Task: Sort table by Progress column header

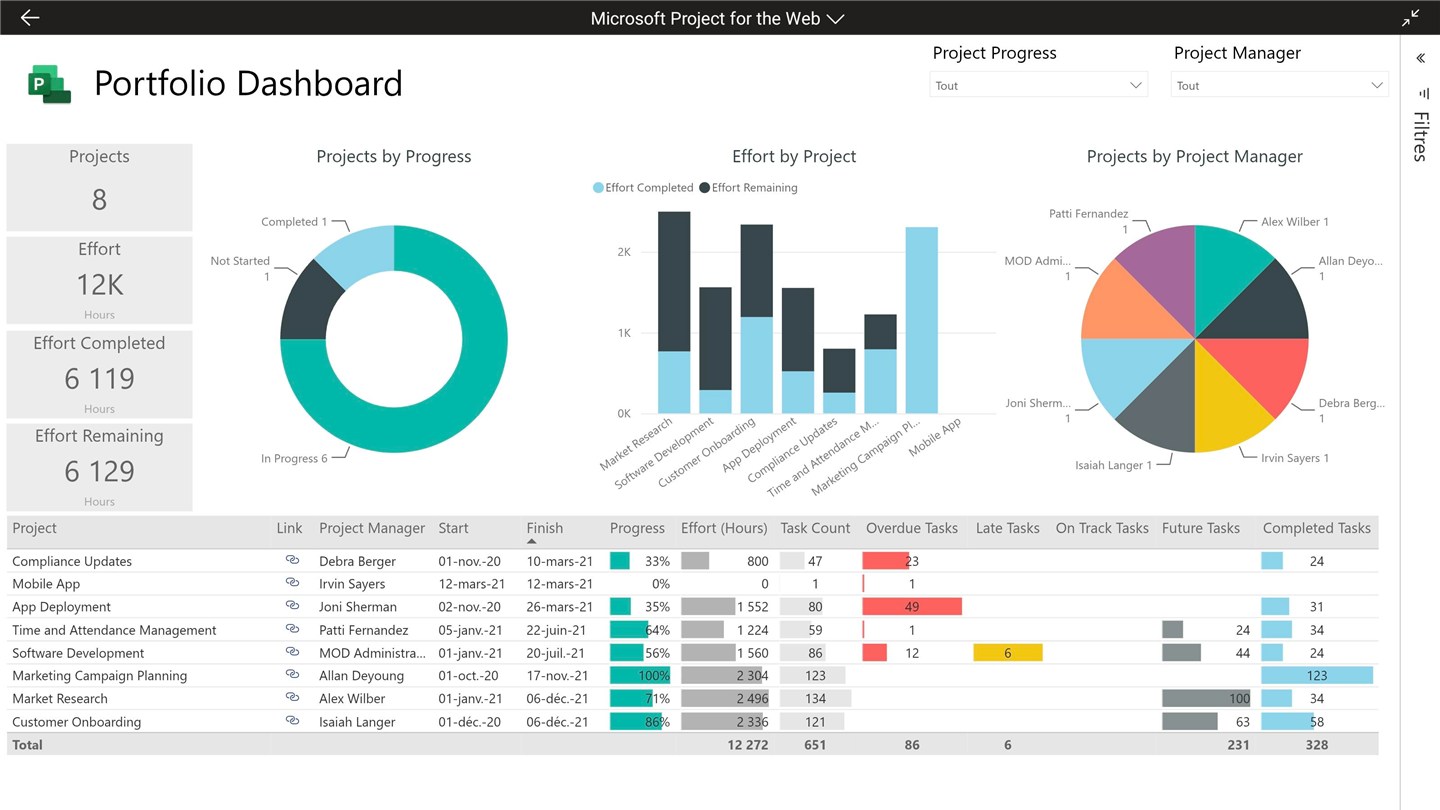Action: click(637, 528)
